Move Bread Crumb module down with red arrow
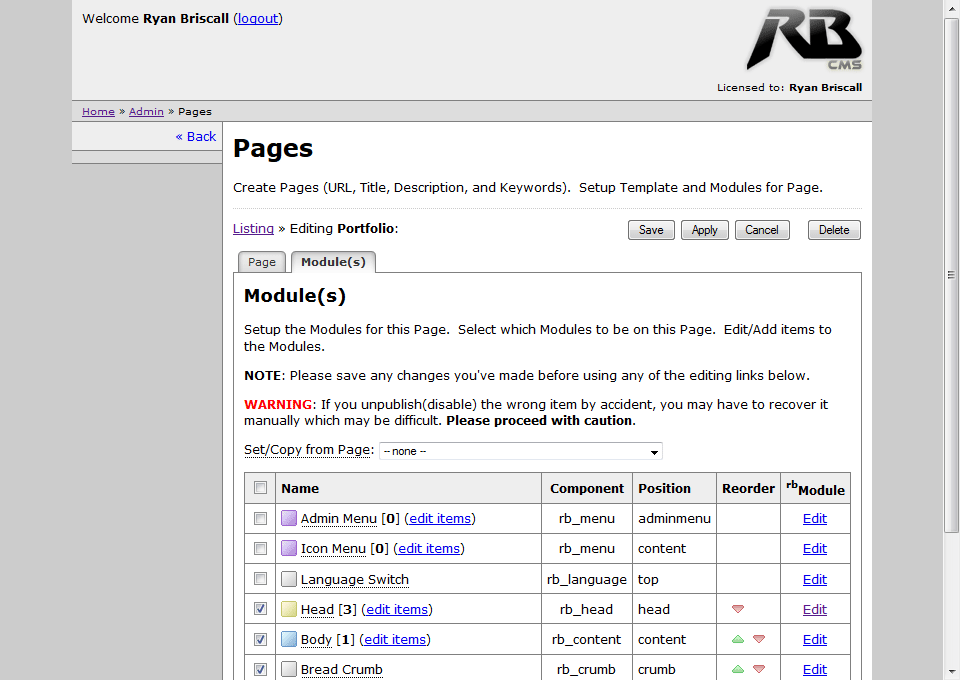Image resolution: width=960 pixels, height=680 pixels. (x=759, y=669)
